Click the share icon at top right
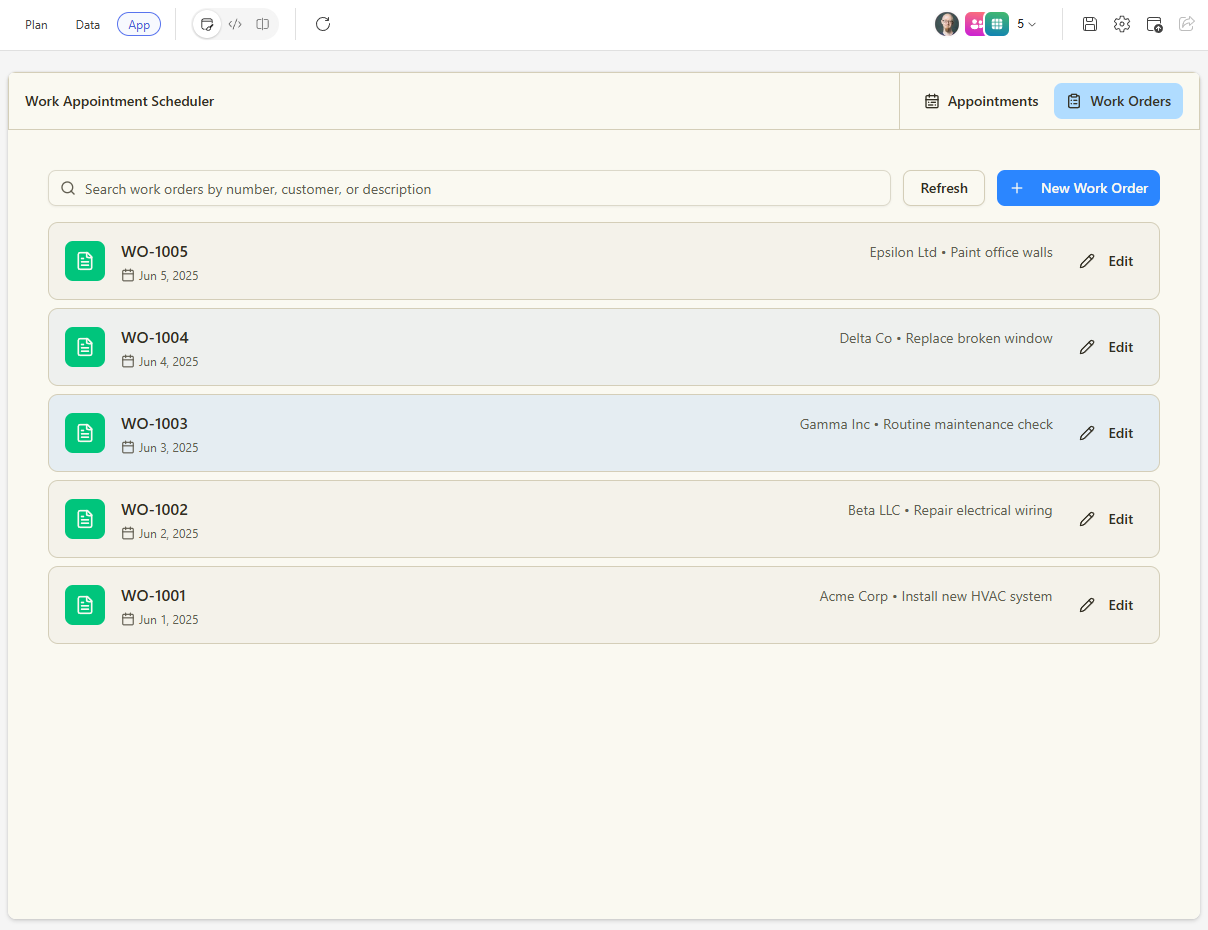This screenshot has height=930, width=1208. coord(1186,24)
